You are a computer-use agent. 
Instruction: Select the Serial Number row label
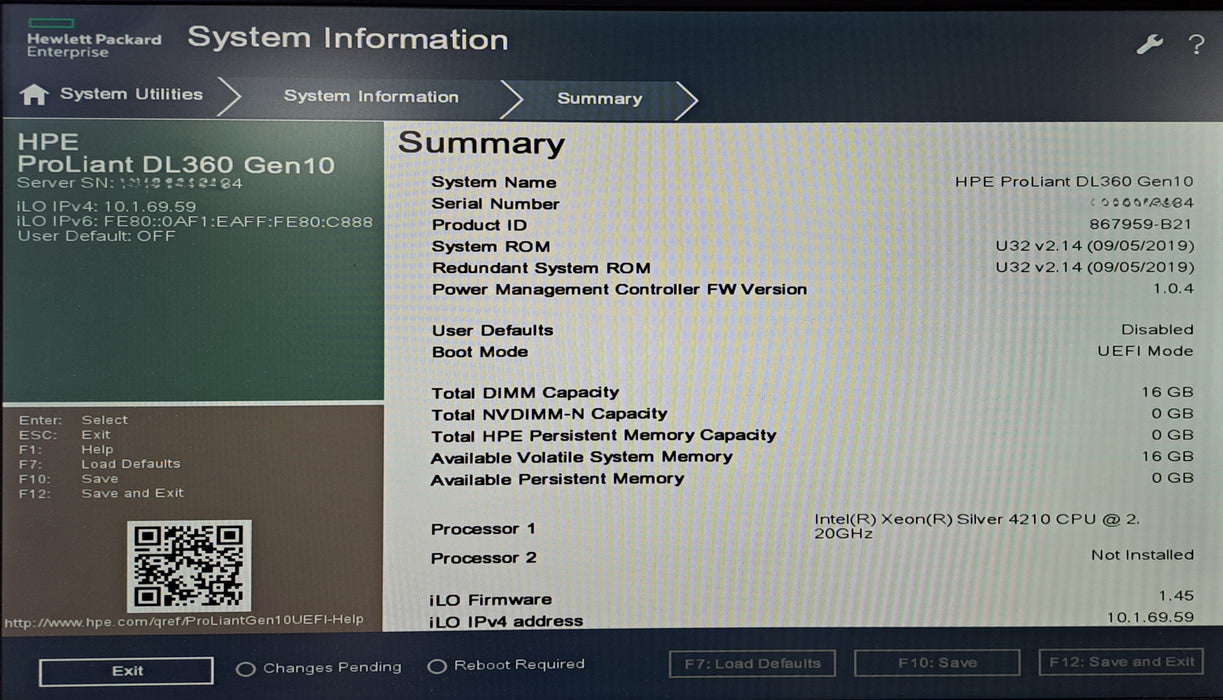pos(495,204)
